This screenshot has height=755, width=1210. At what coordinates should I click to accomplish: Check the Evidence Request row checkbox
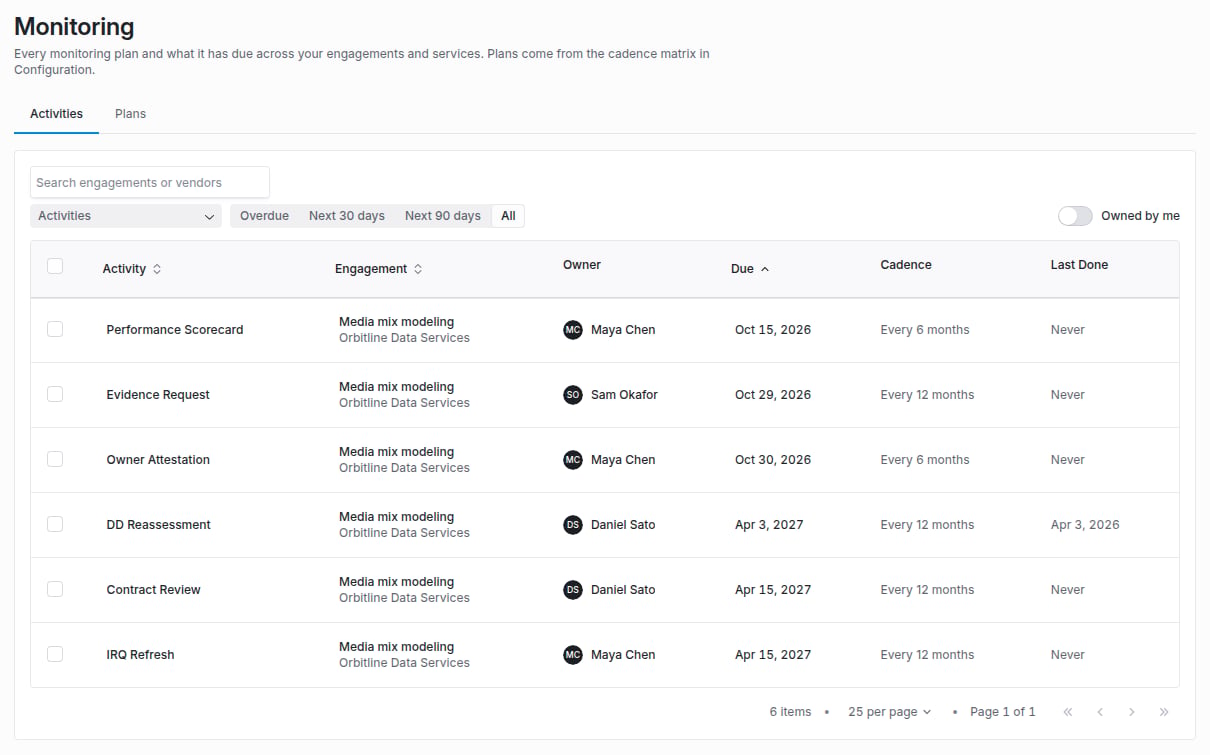coord(55,394)
